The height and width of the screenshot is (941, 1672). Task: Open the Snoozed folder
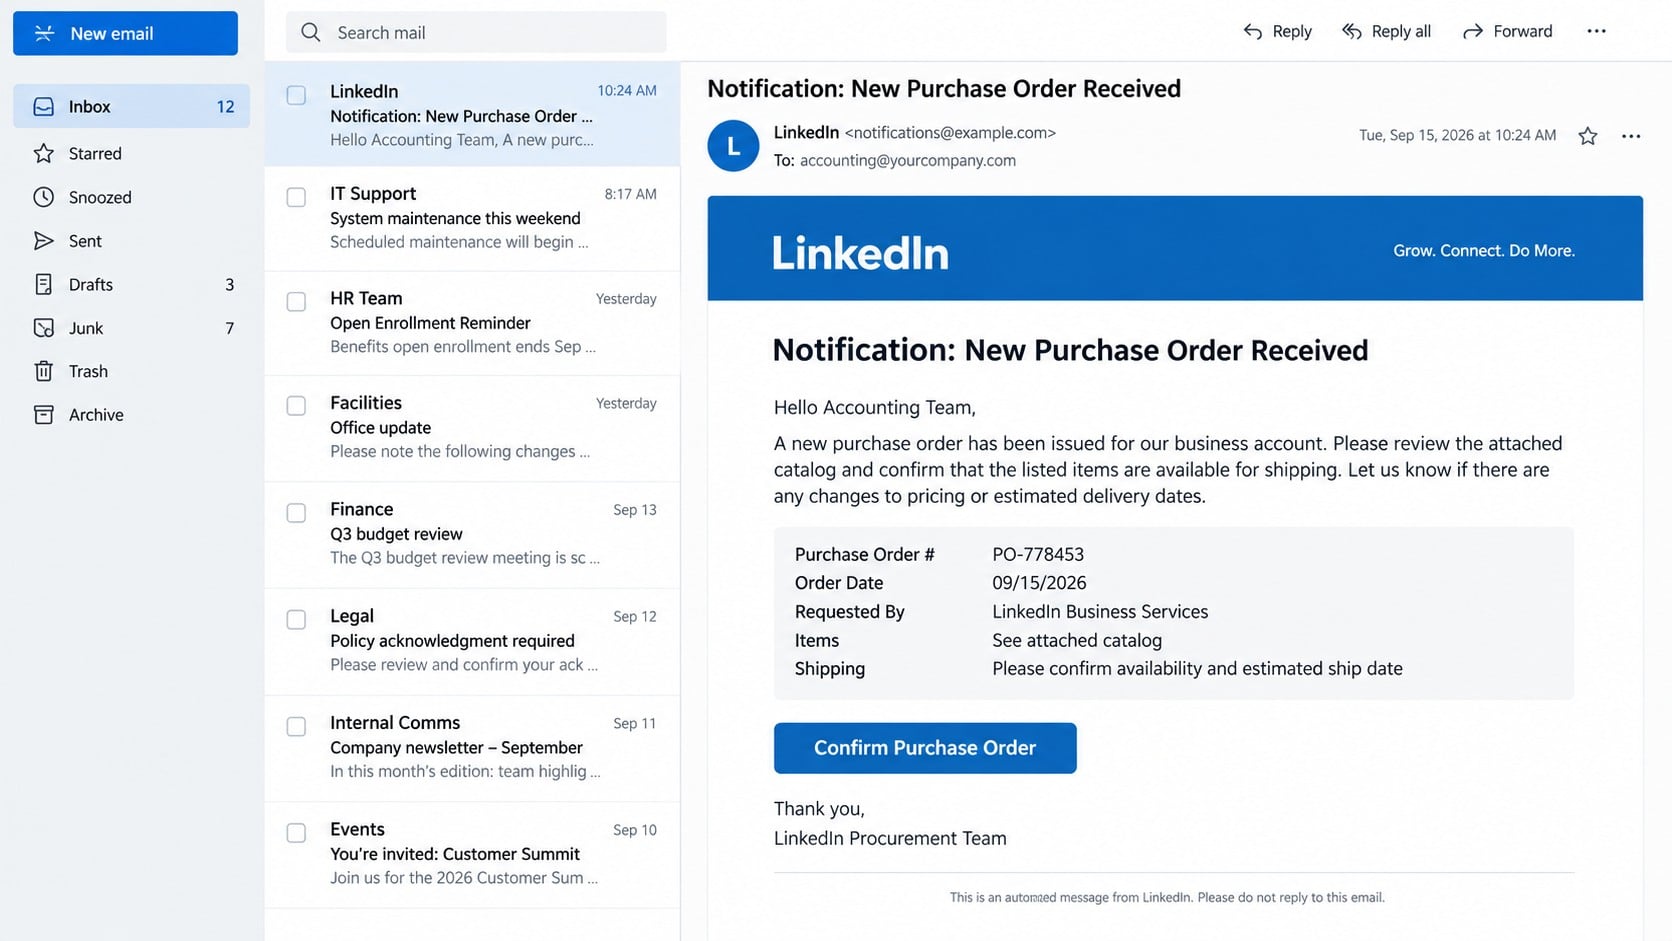[x=132, y=197]
